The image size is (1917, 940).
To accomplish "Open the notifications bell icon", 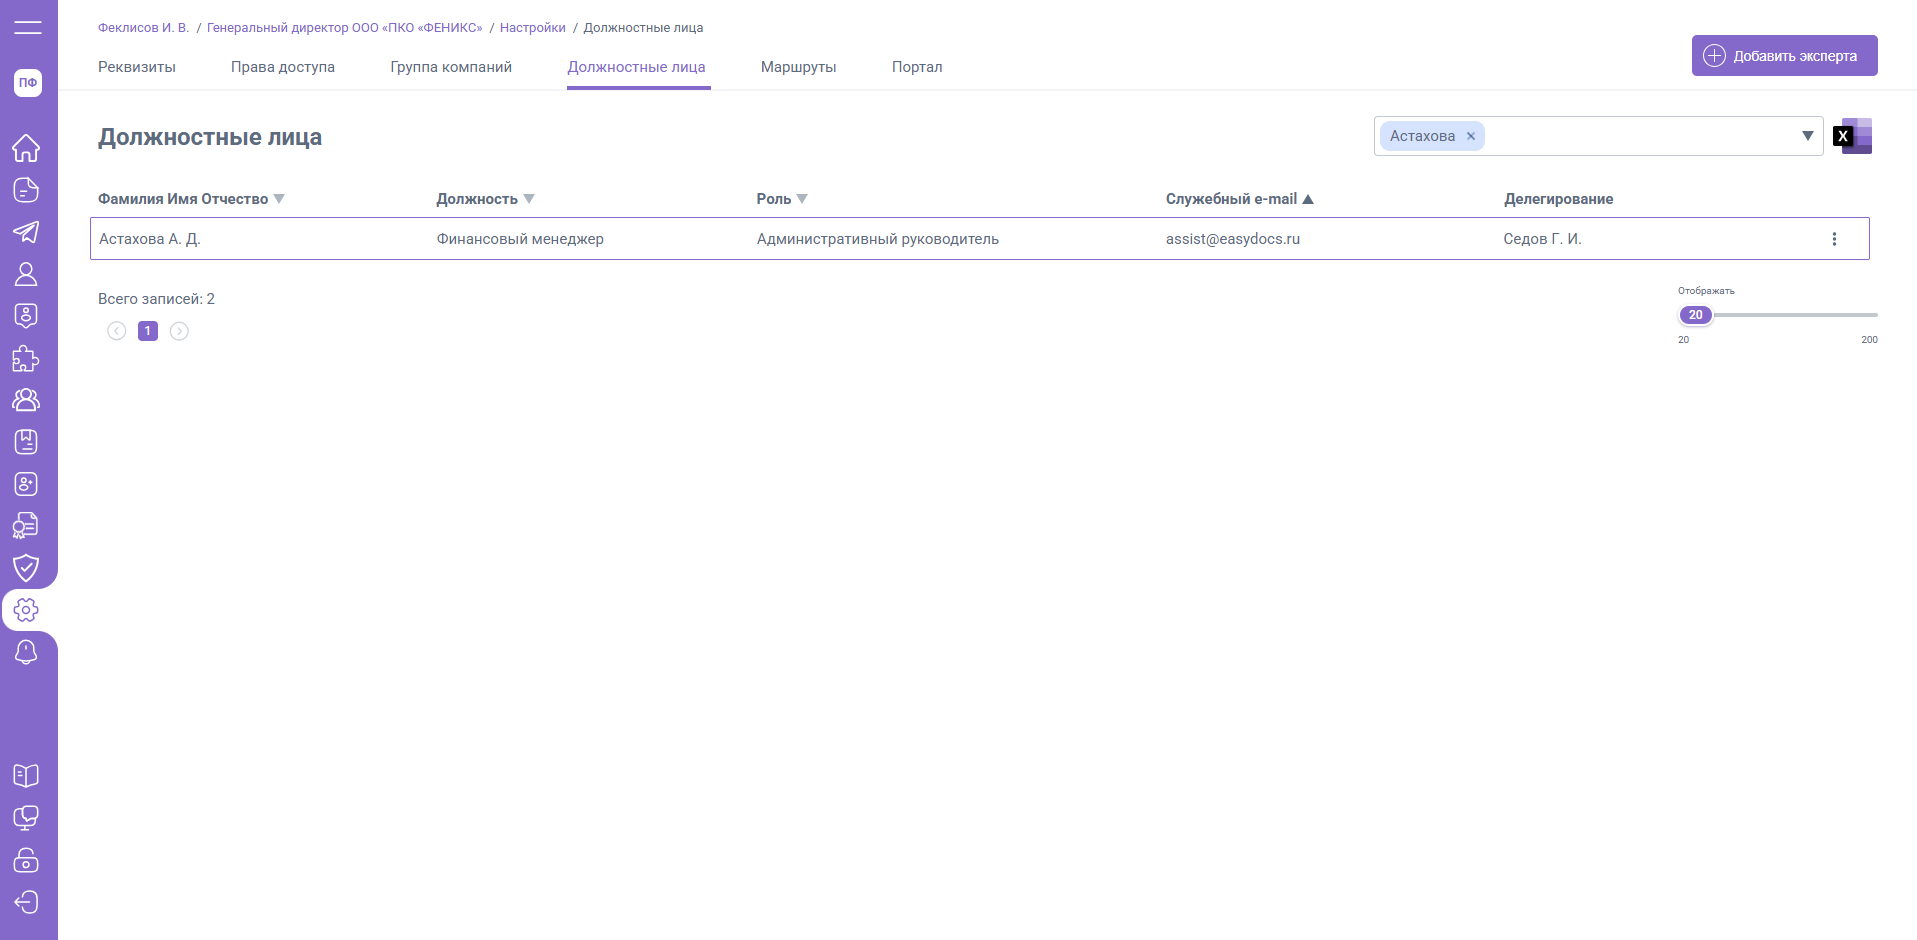I will [26, 652].
